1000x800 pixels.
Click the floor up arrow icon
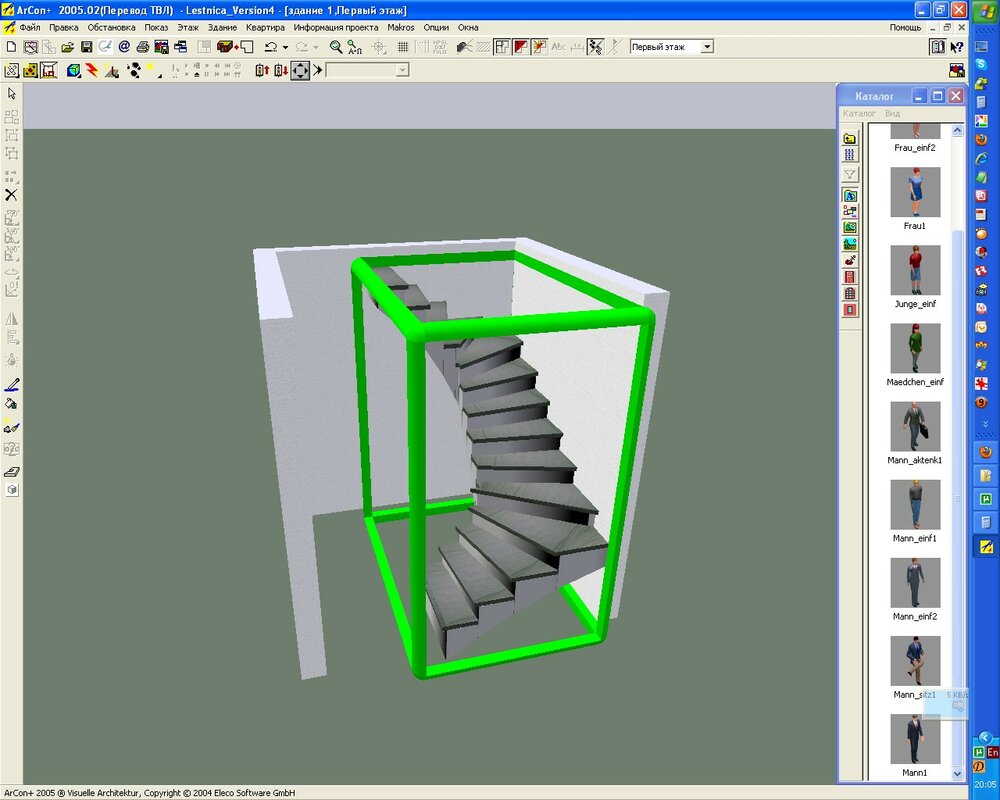click(263, 70)
